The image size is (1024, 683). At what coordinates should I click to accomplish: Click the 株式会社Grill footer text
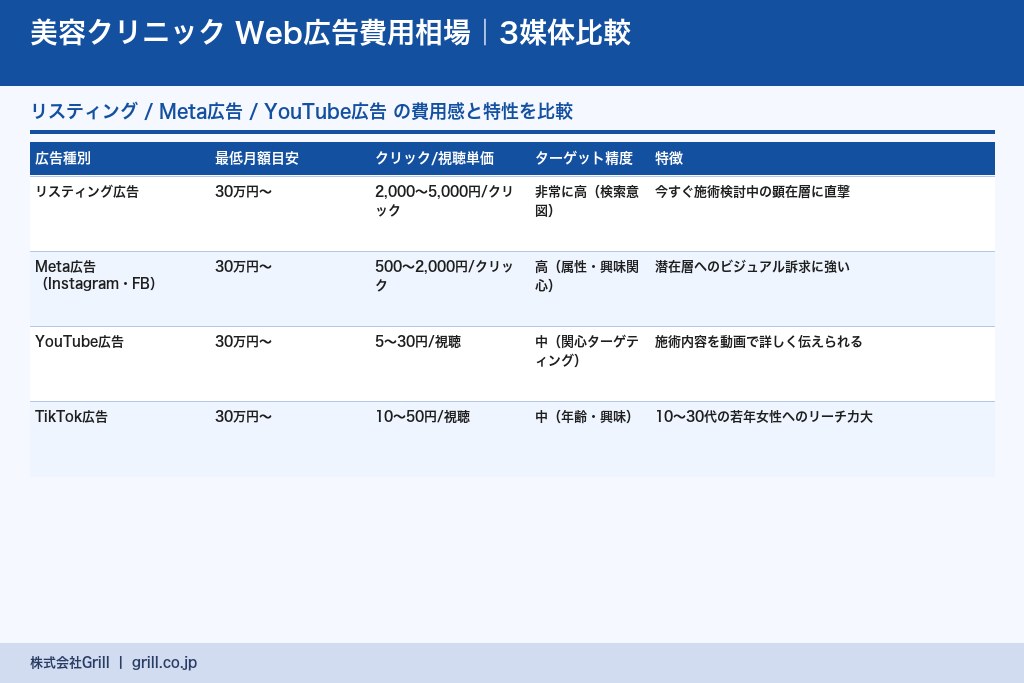pos(68,662)
